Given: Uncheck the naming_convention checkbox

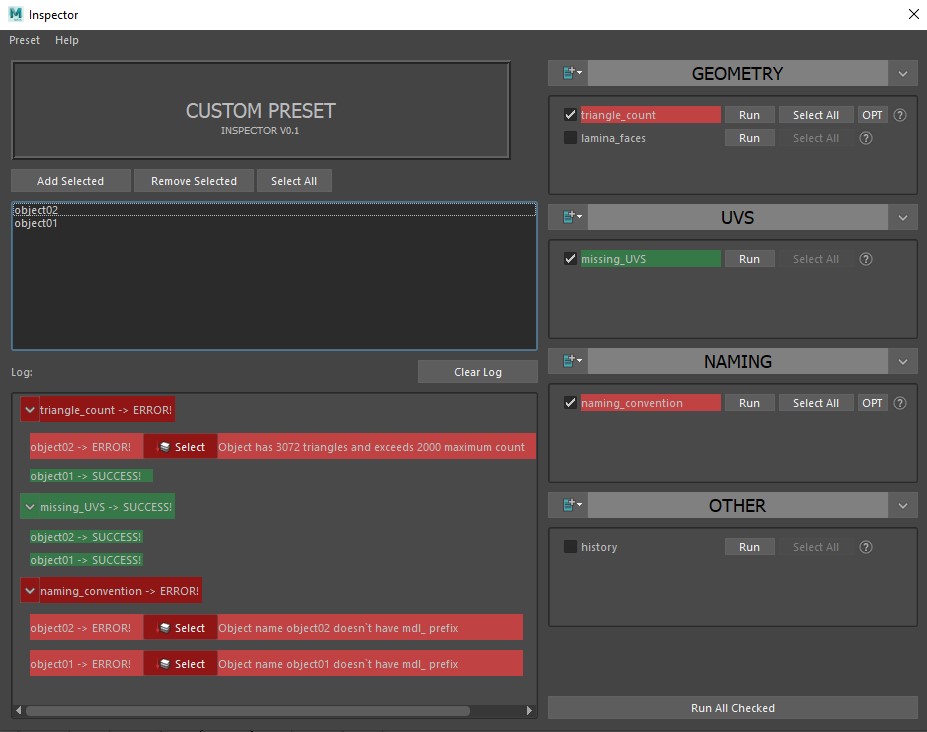Looking at the screenshot, I should coord(571,402).
